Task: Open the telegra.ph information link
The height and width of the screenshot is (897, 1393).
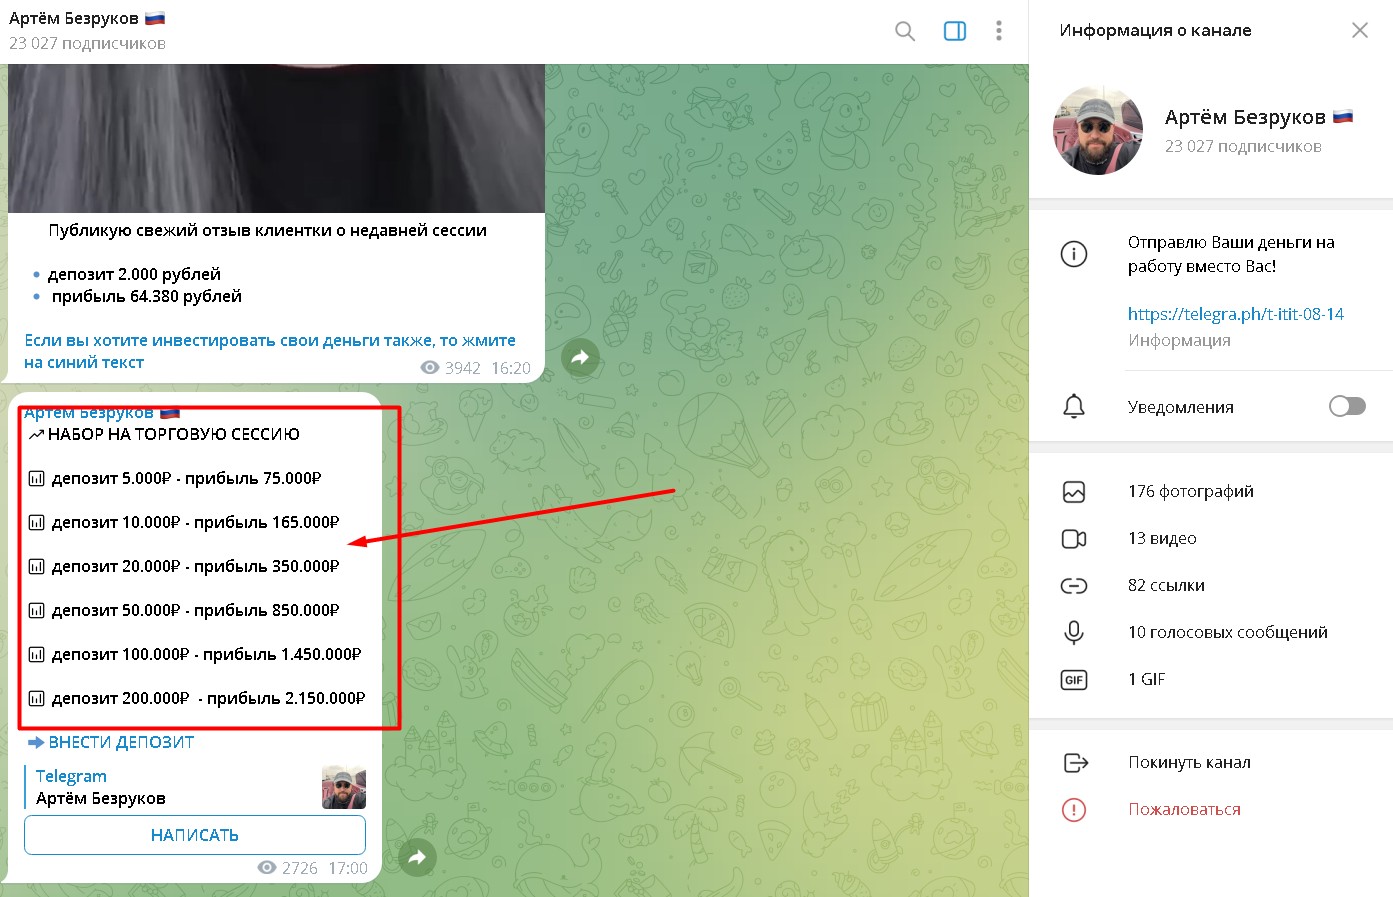Action: pyautogui.click(x=1235, y=314)
